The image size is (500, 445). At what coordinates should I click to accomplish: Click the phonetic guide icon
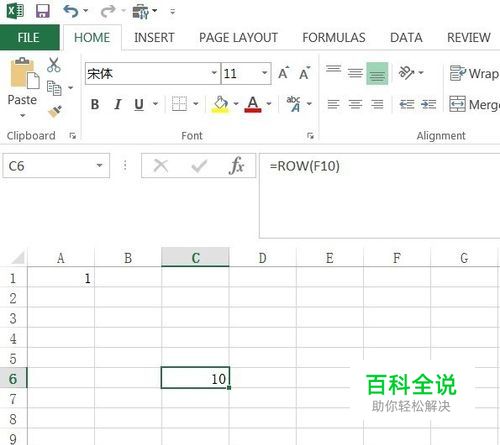pyautogui.click(x=293, y=104)
